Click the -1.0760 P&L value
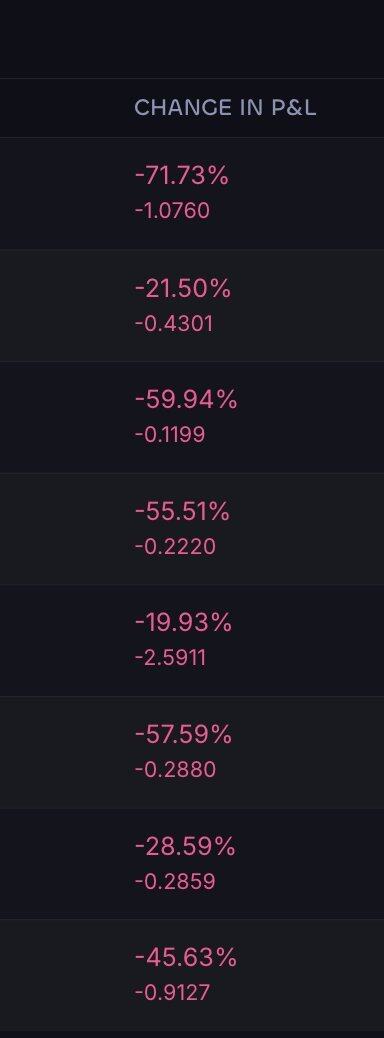The image size is (384, 1038). tap(172, 211)
